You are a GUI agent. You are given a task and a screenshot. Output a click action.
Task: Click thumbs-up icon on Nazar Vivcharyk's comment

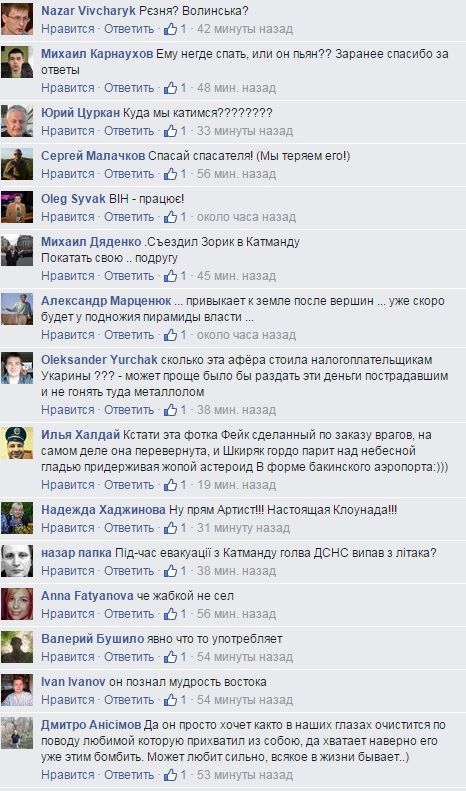point(170,29)
